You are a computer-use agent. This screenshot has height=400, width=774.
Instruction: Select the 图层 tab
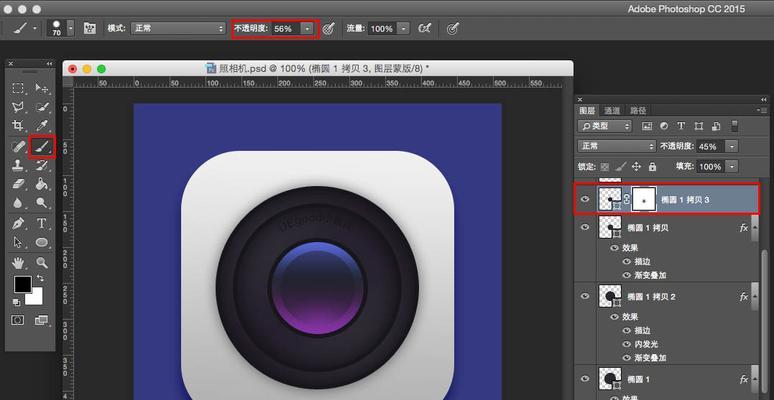(x=587, y=110)
